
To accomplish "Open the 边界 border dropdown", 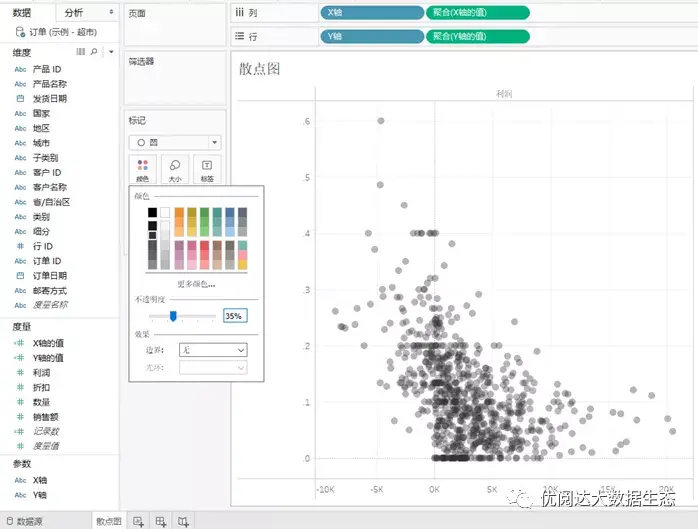I will coord(213,350).
